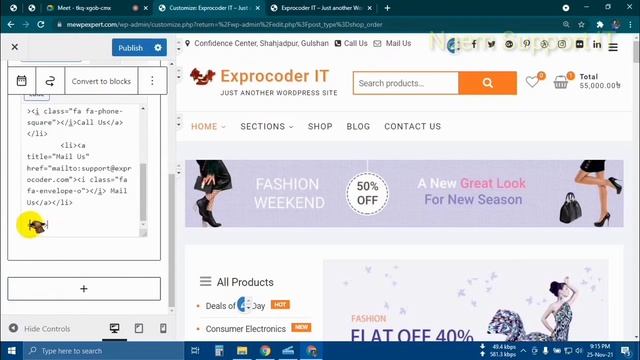Open the shopping cart basket icon
The image size is (640, 360).
pos(561,82)
